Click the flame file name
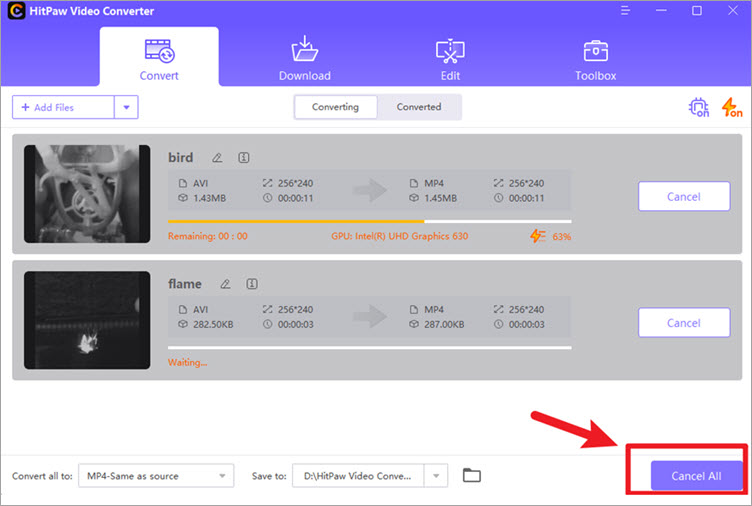Viewport: 752px width, 506px height. (x=185, y=284)
